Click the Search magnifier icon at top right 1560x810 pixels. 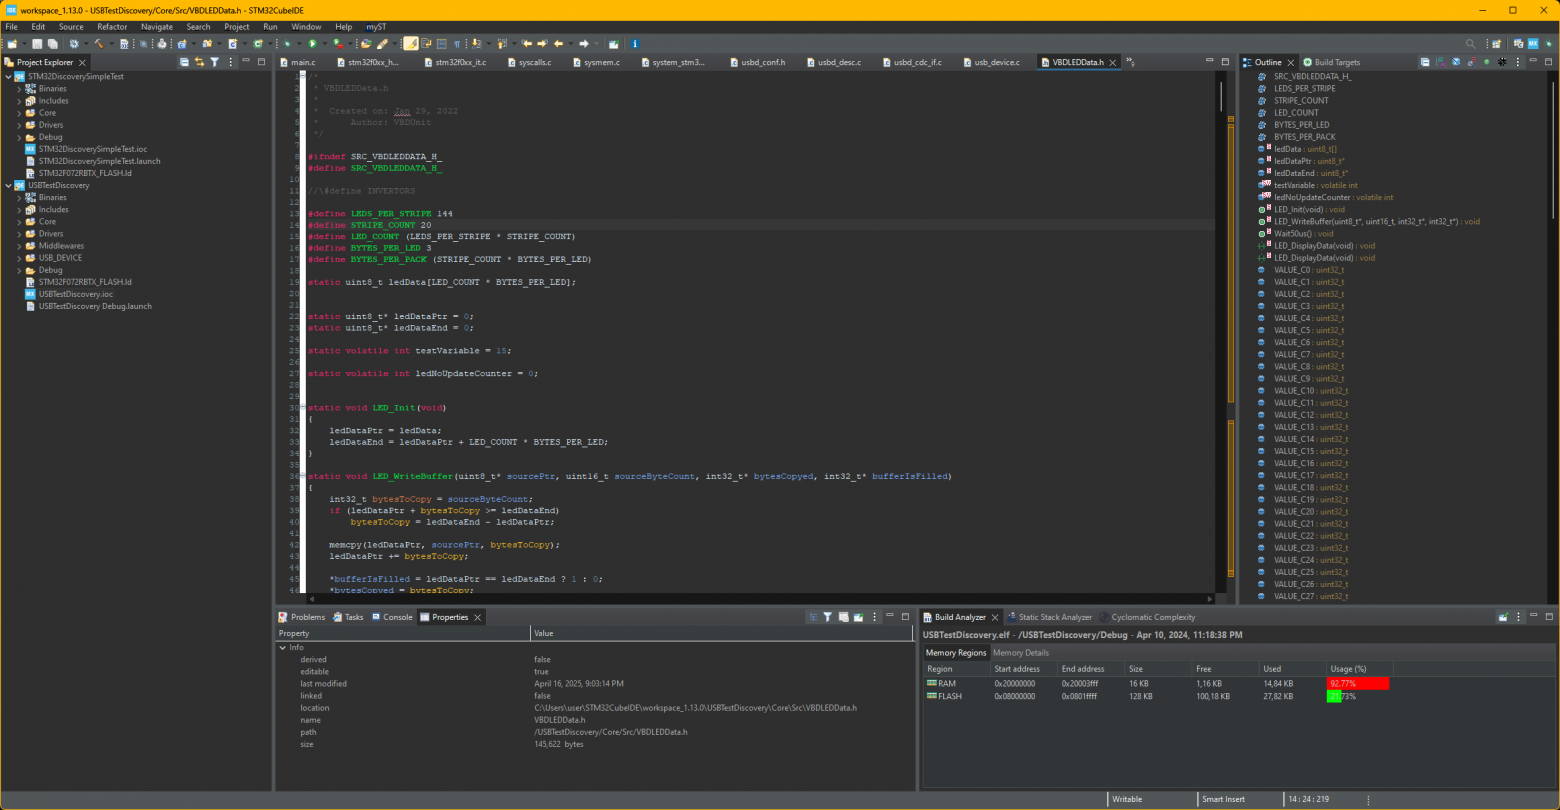tap(1470, 44)
